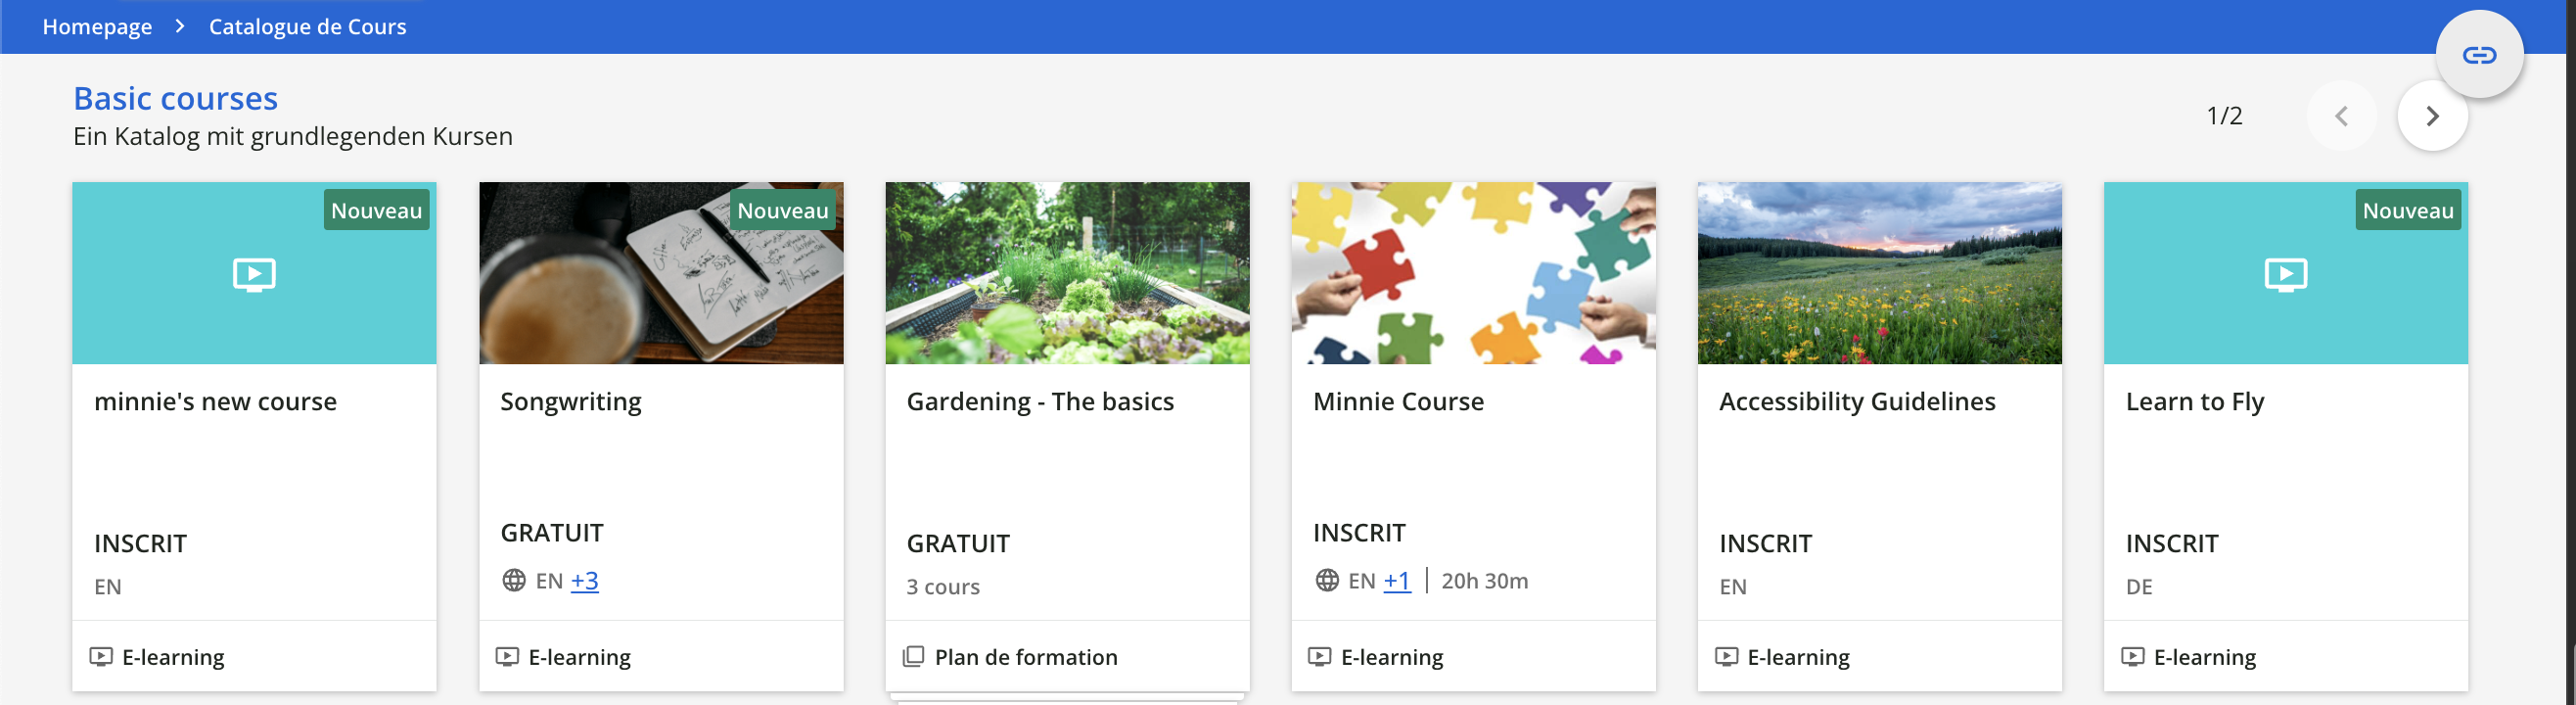The width and height of the screenshot is (2576, 705).
Task: Open Accessibility Guidelines meadow image
Action: click(1879, 273)
